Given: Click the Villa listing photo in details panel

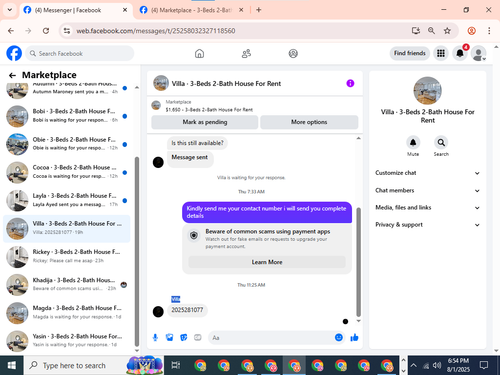Looking at the screenshot, I should pos(427,91).
